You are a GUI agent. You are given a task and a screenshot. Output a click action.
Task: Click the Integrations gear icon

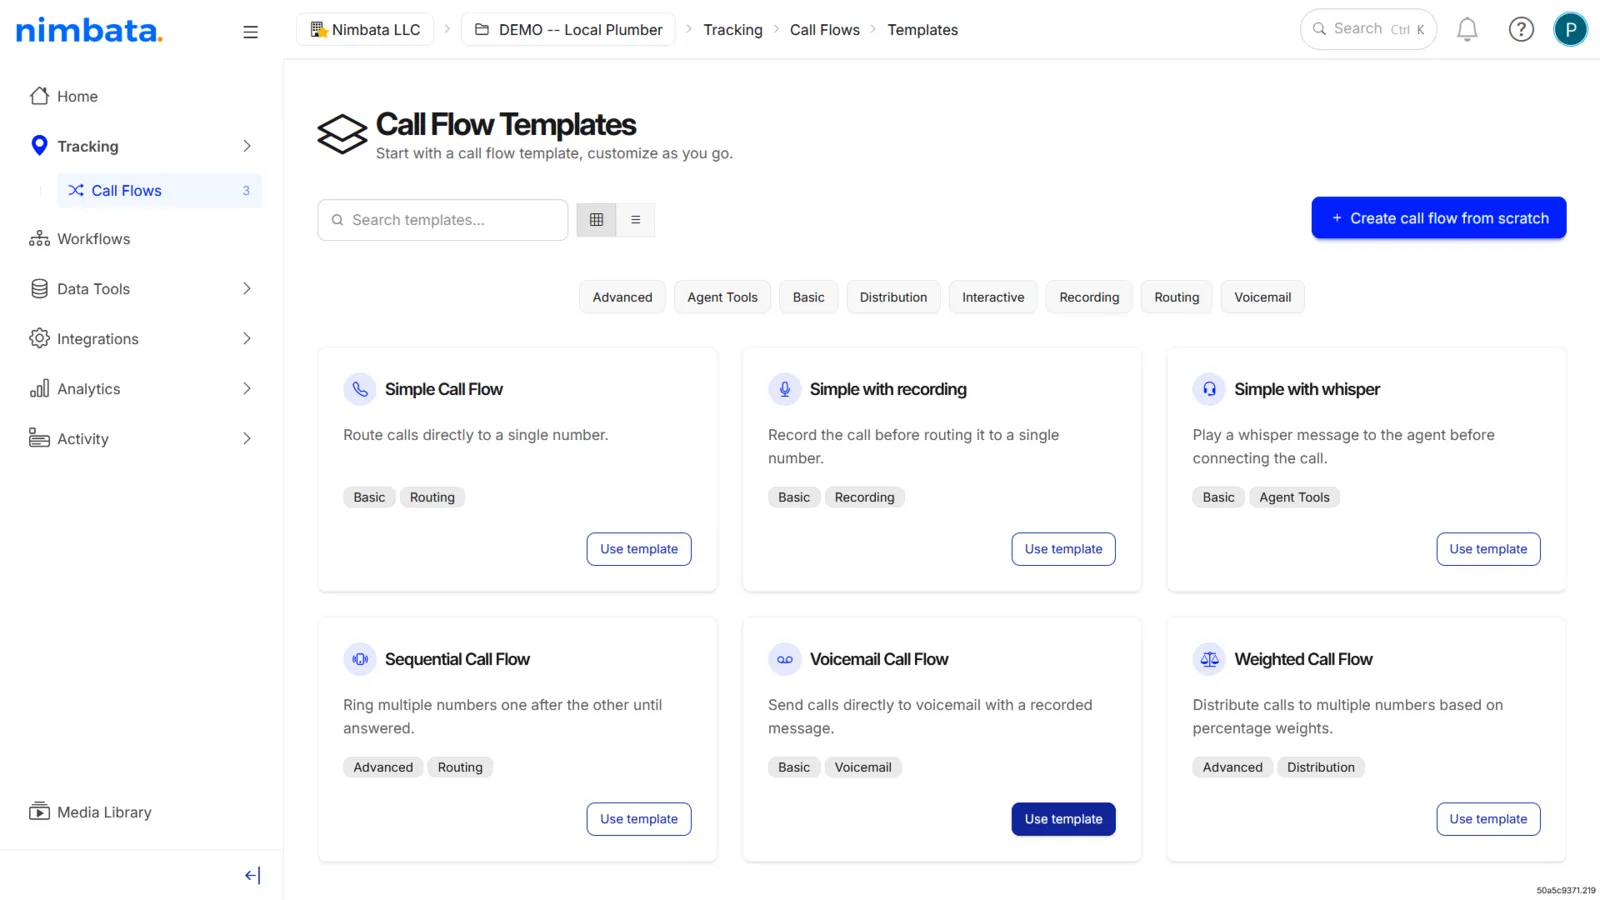pos(39,338)
